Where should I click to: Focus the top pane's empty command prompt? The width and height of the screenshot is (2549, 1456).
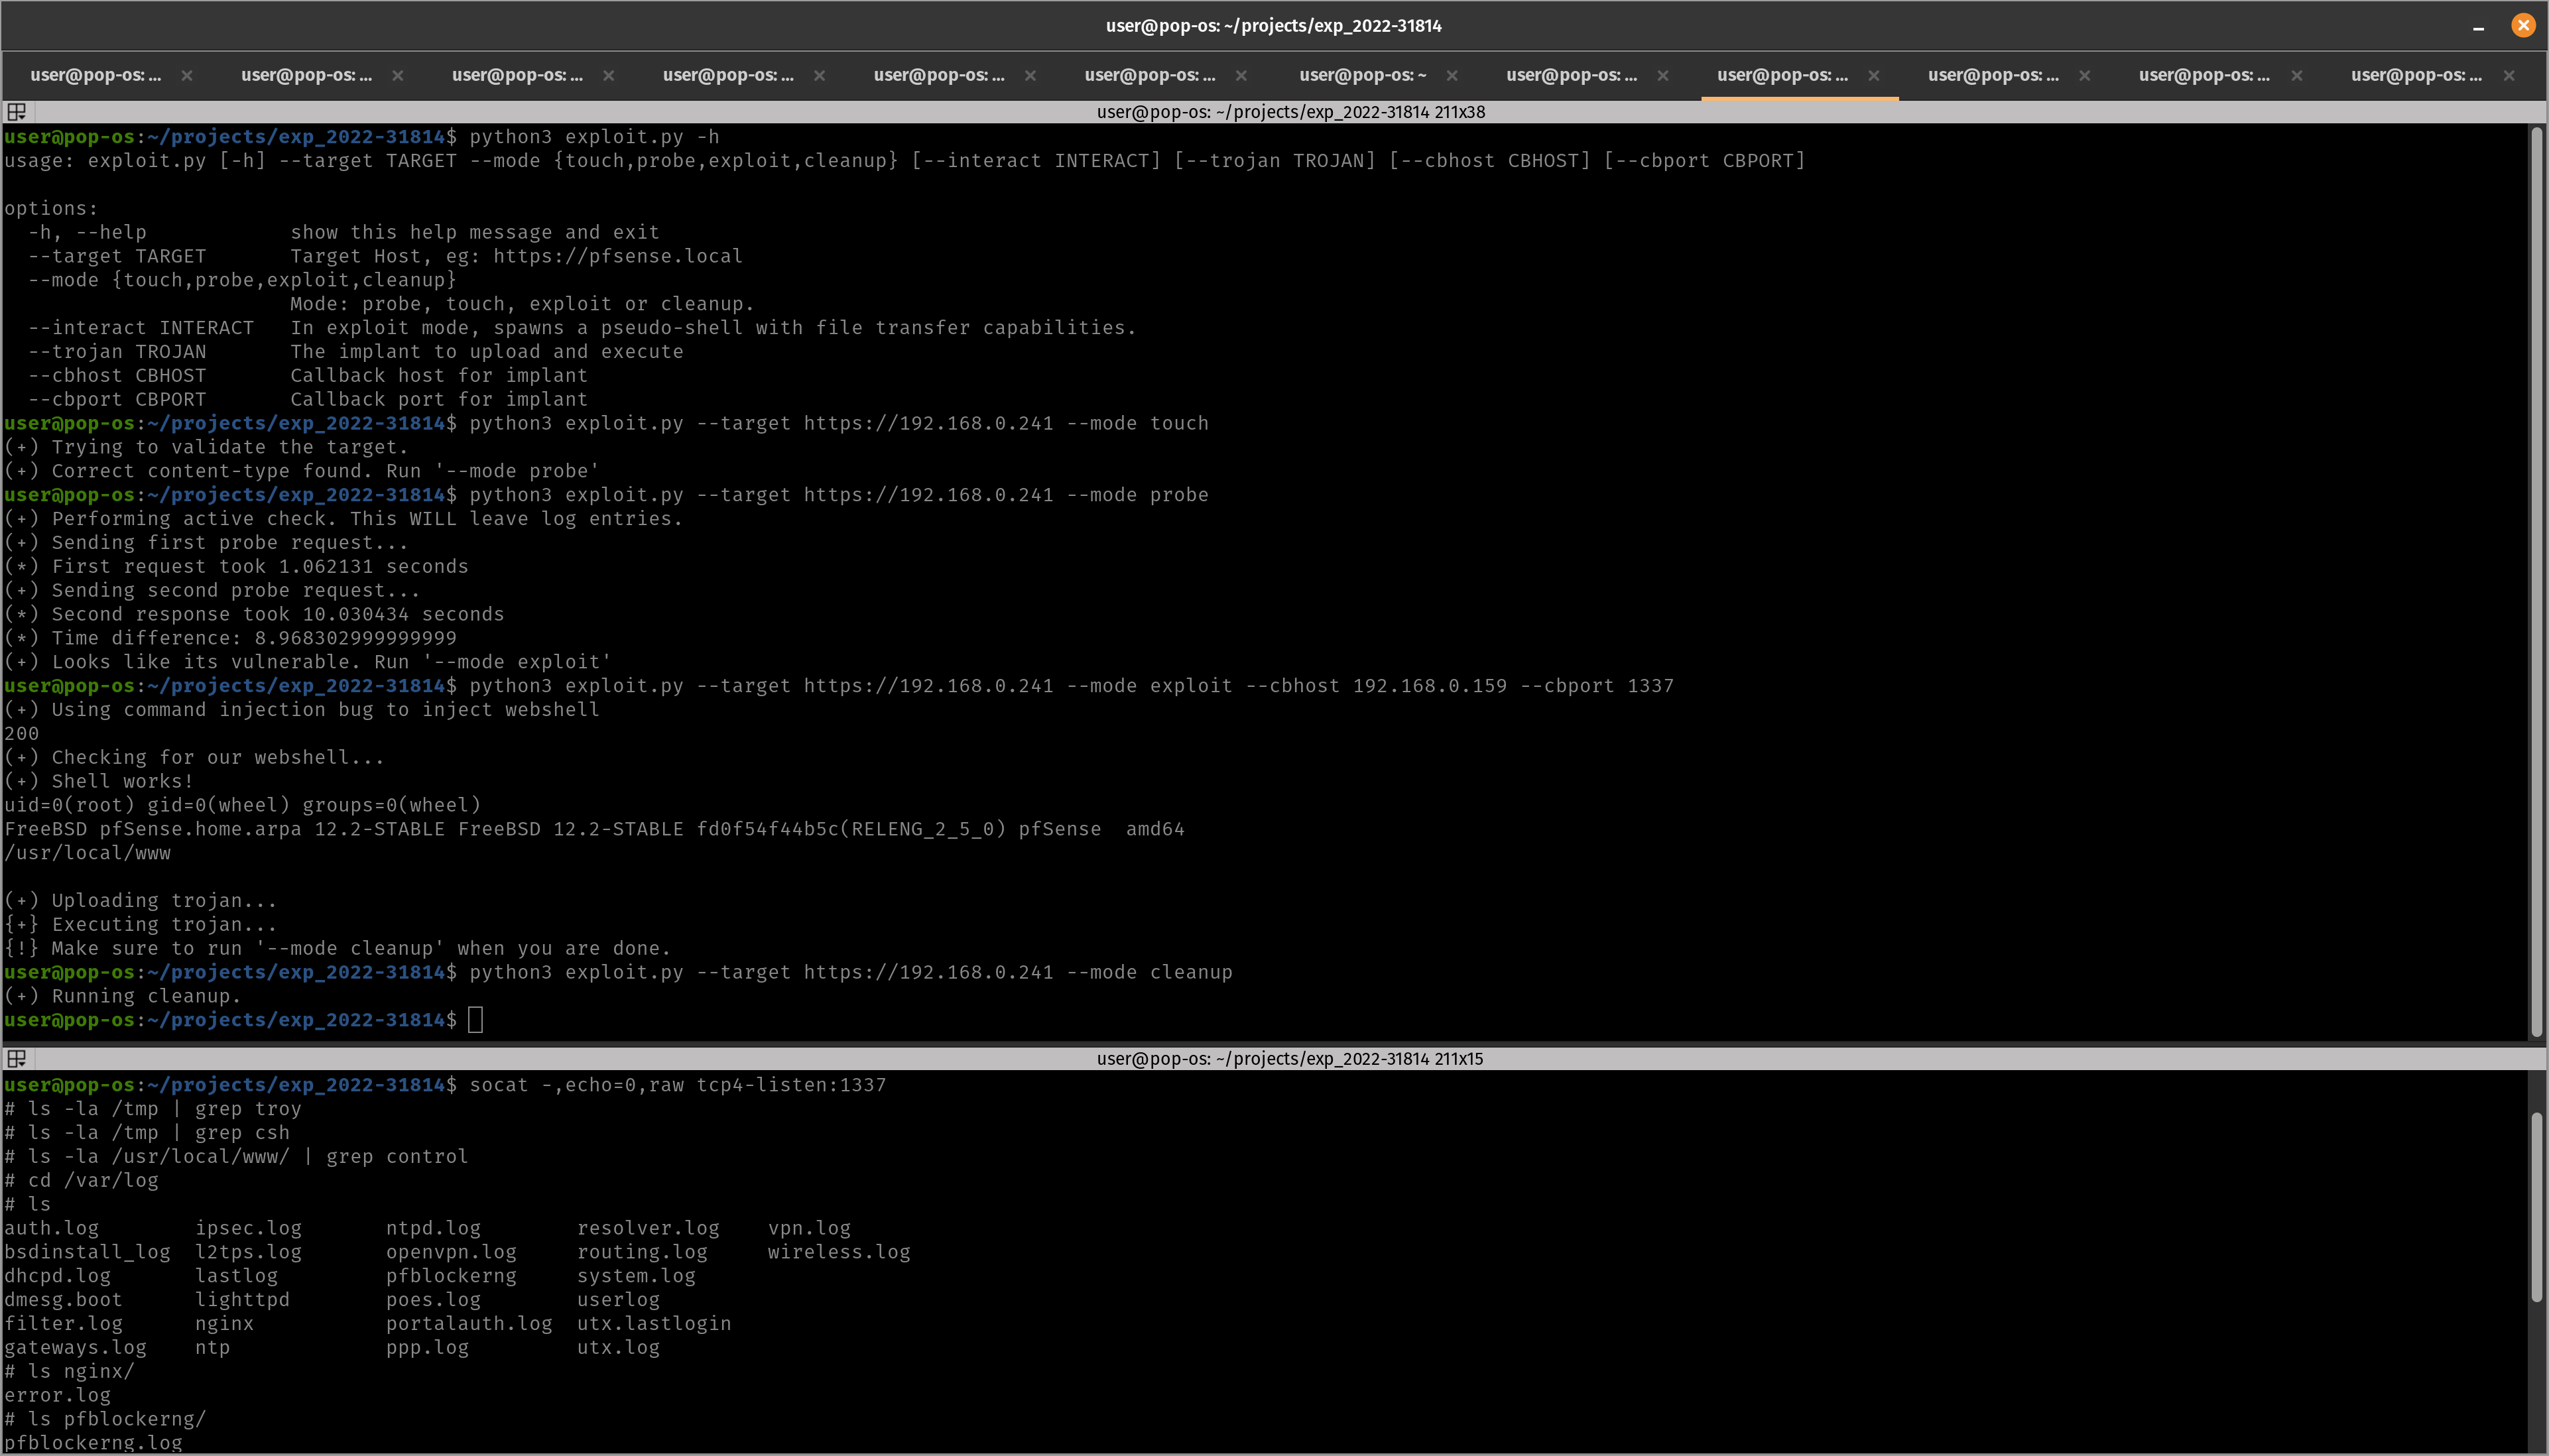point(476,1020)
